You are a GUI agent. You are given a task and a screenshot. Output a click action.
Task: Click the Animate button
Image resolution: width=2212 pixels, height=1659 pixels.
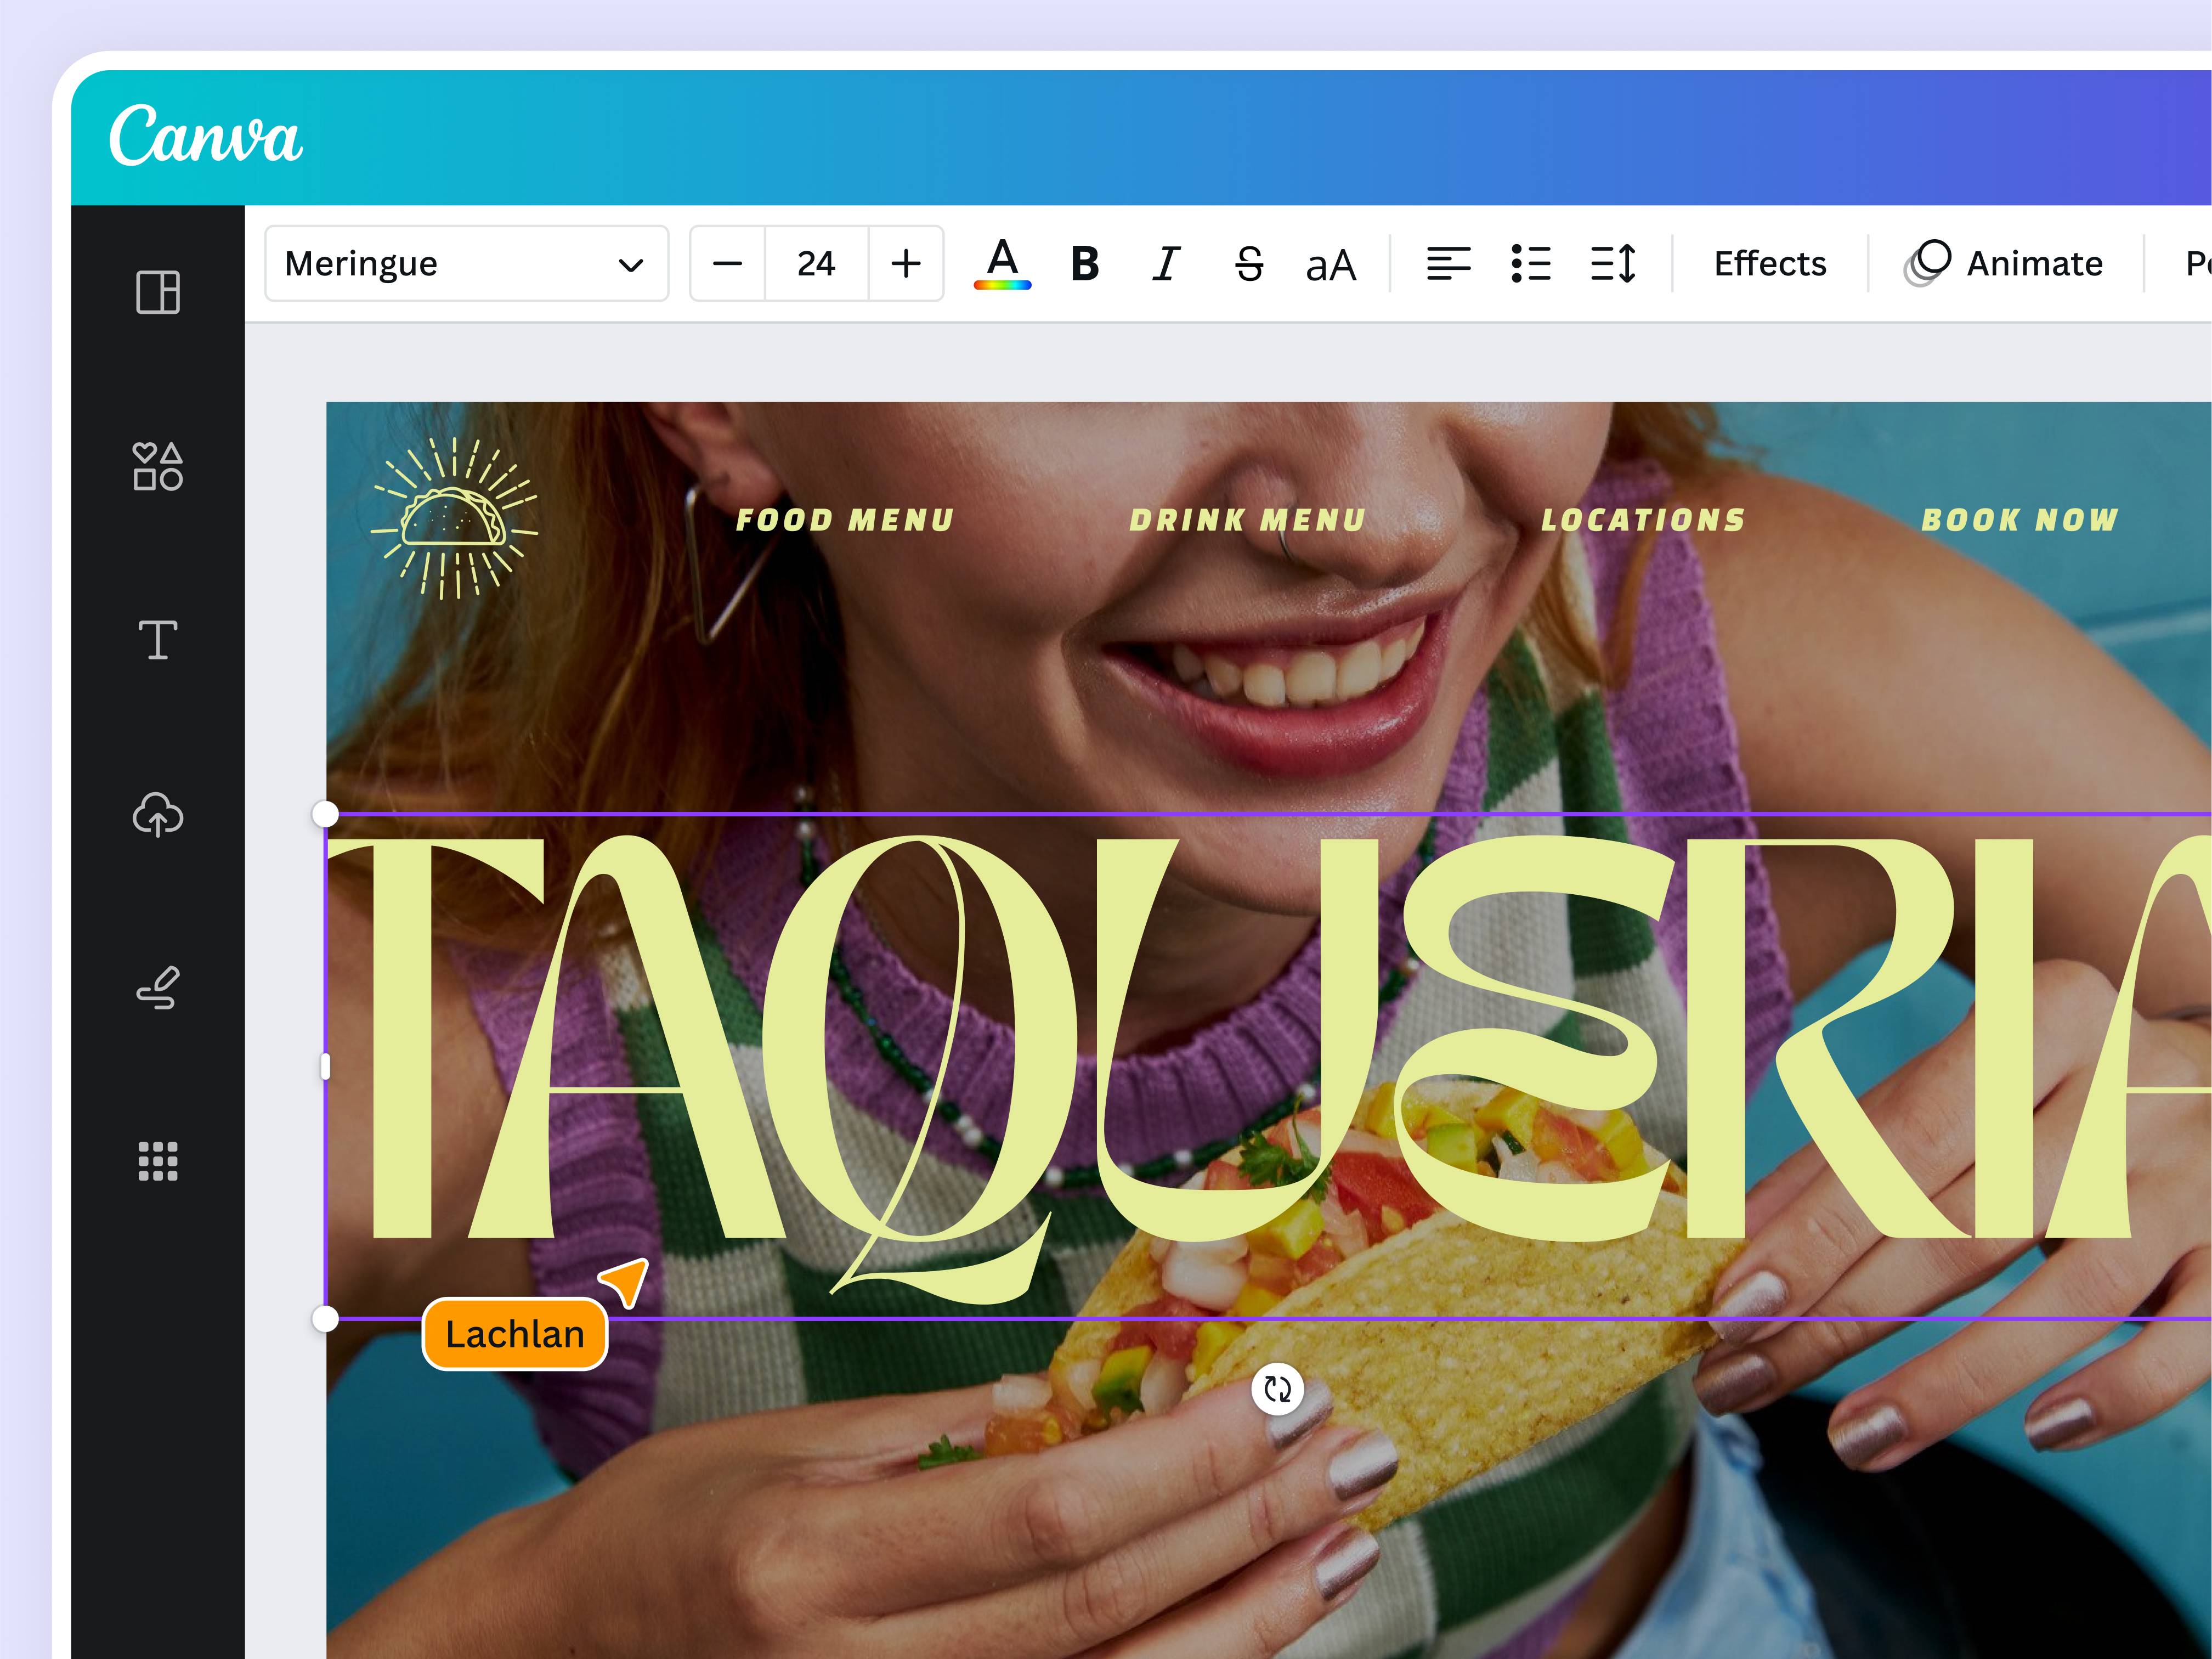click(2005, 264)
